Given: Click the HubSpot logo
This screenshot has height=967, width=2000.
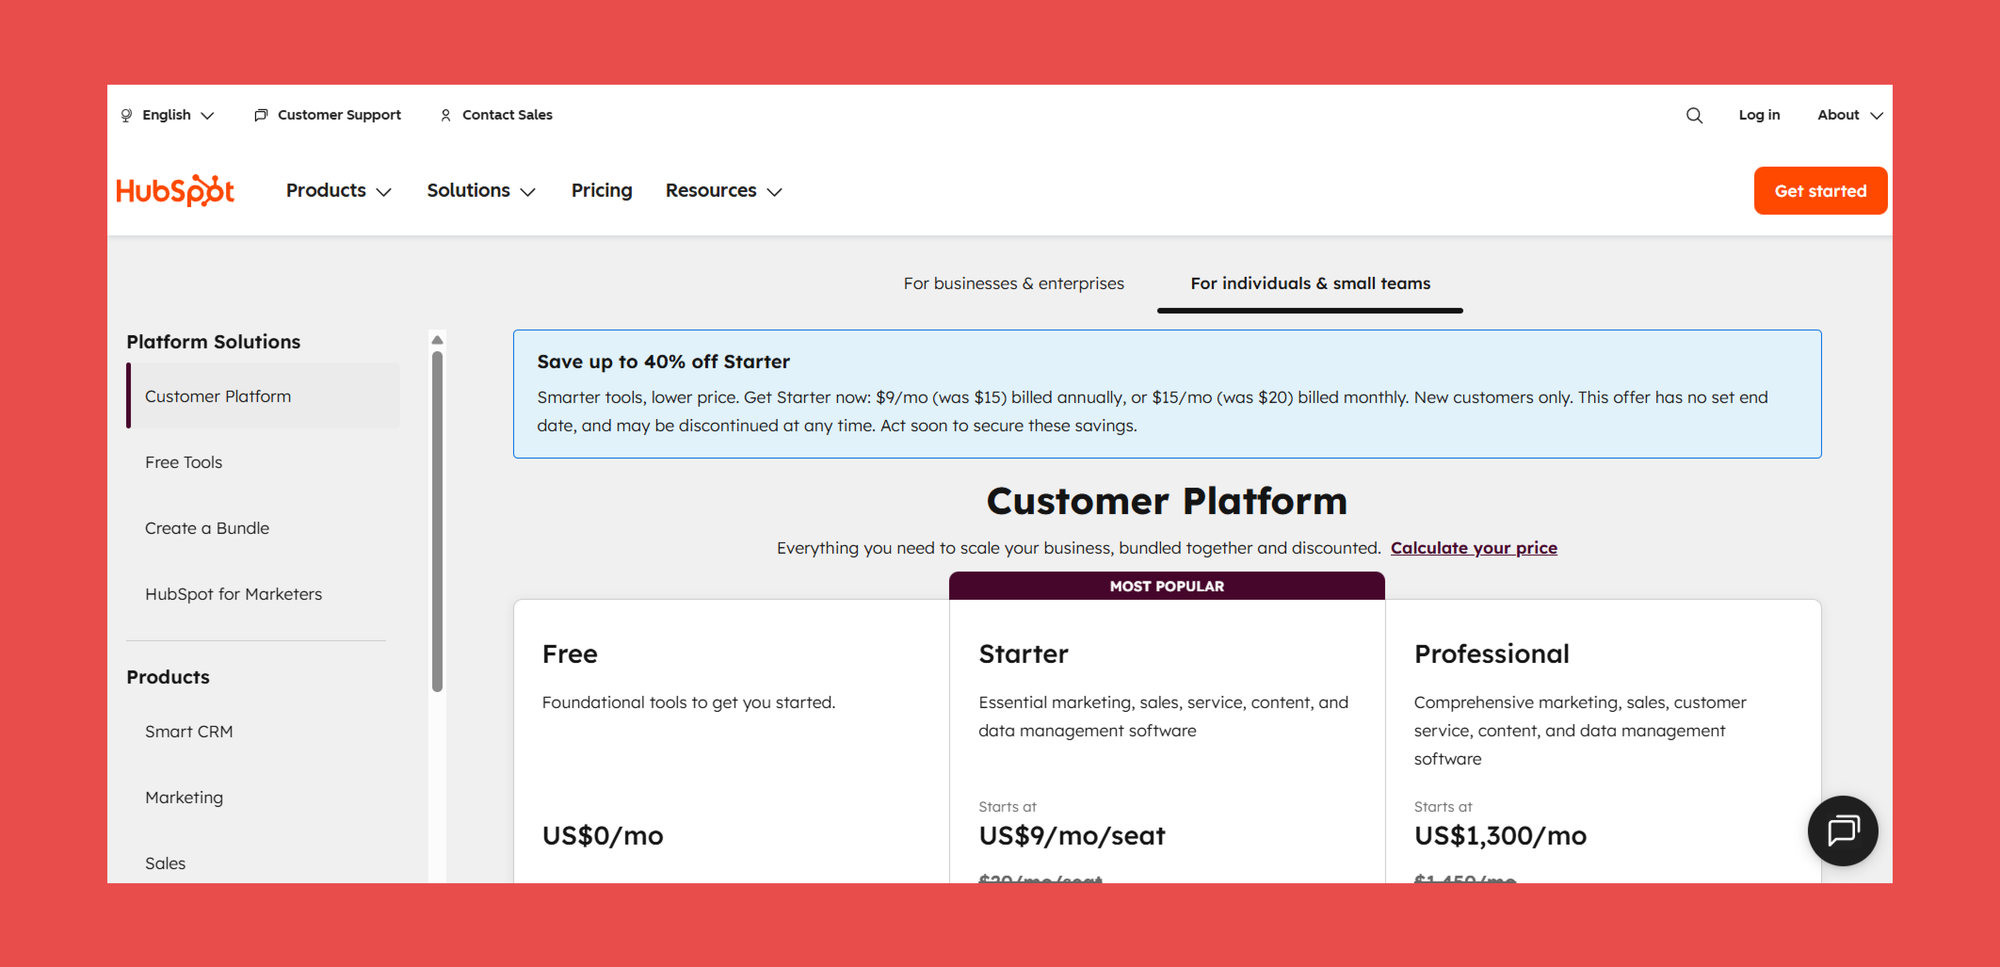Looking at the screenshot, I should click(175, 190).
